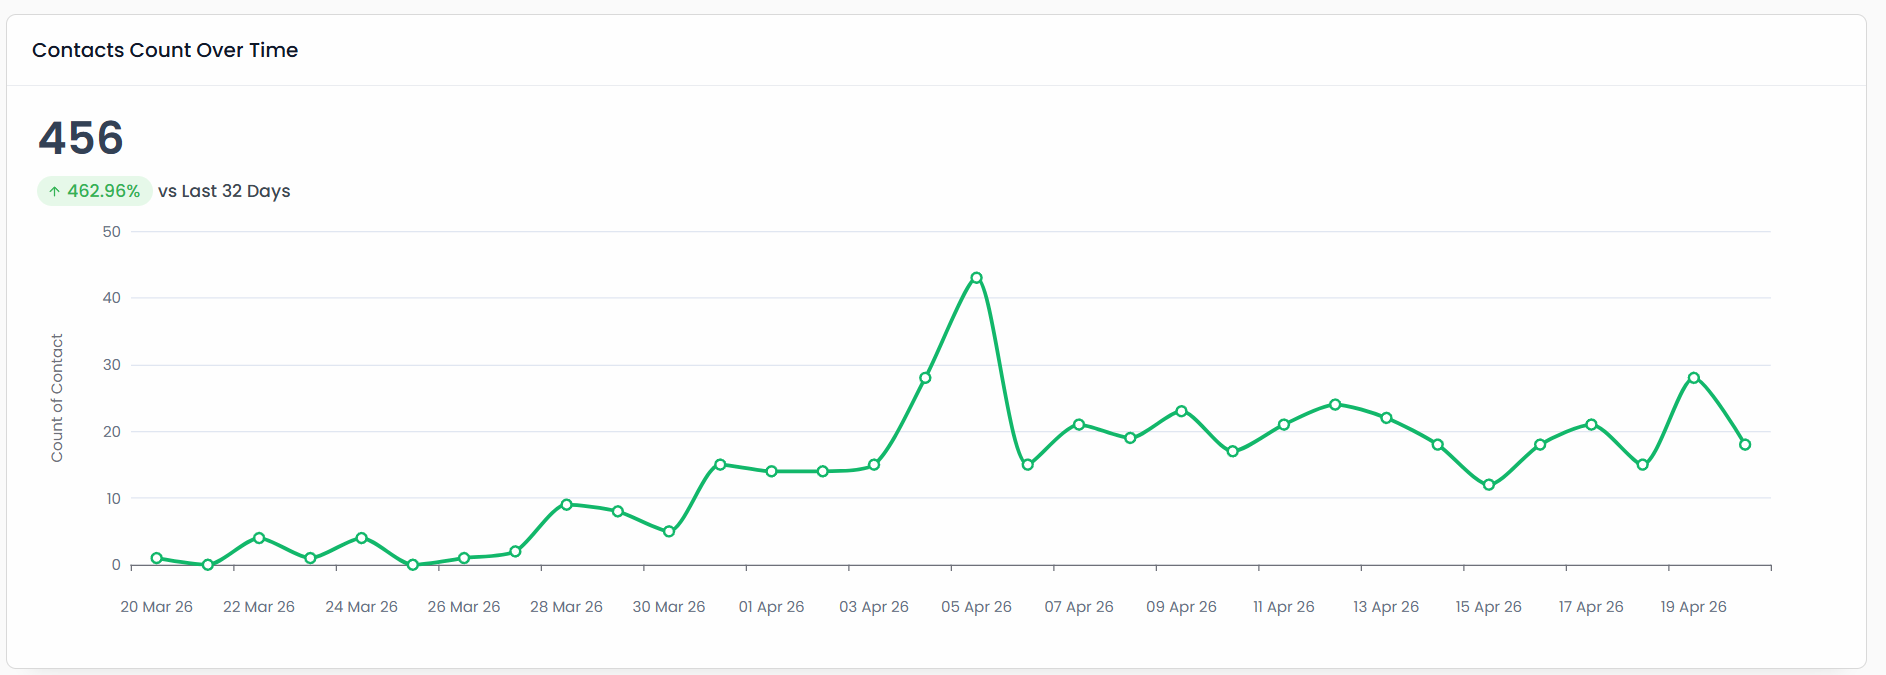Screen dimensions: 1886x675
Task: Click the '17 Apr 26' x-axis label
Action: tap(1591, 607)
